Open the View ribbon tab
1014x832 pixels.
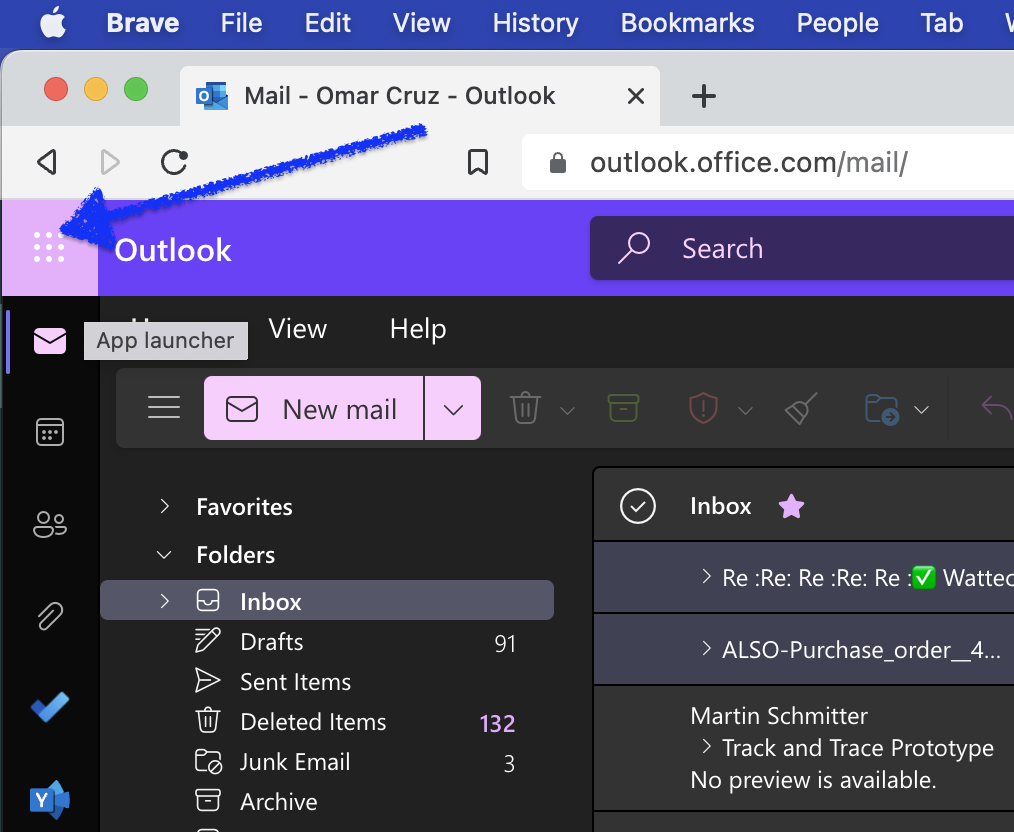297,329
